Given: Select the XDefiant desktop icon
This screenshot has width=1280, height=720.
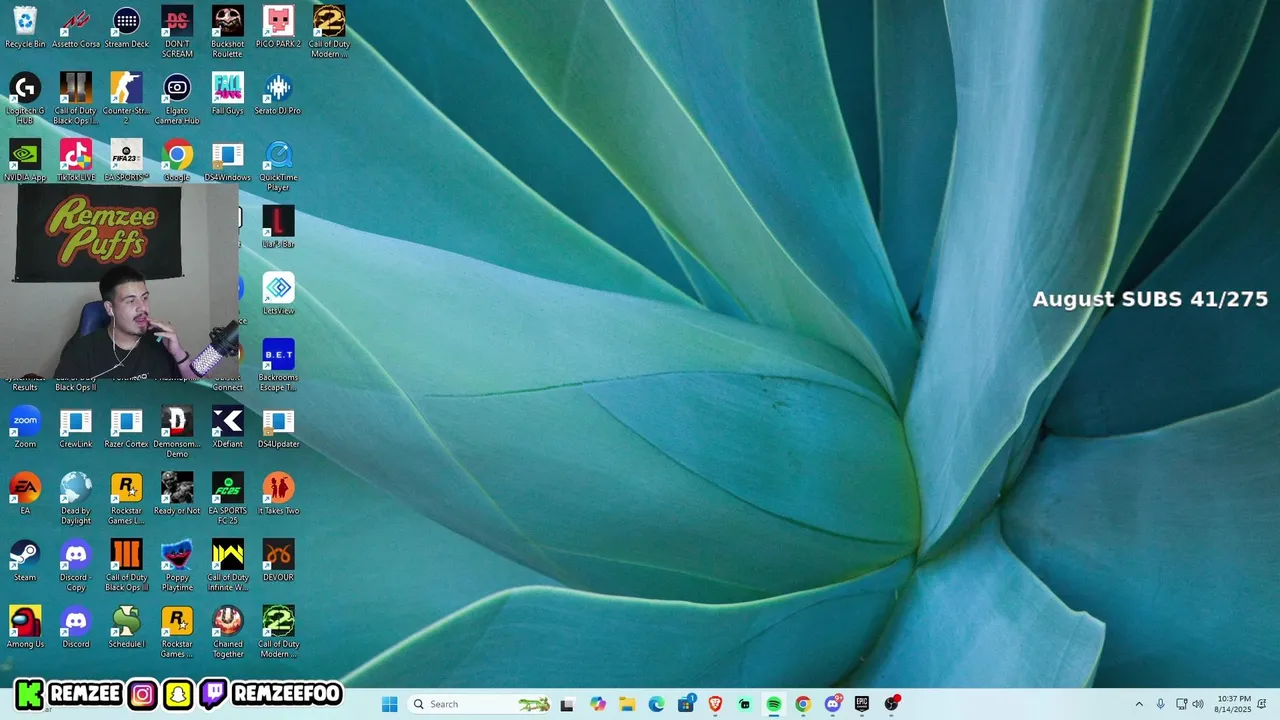Looking at the screenshot, I should (x=227, y=427).
